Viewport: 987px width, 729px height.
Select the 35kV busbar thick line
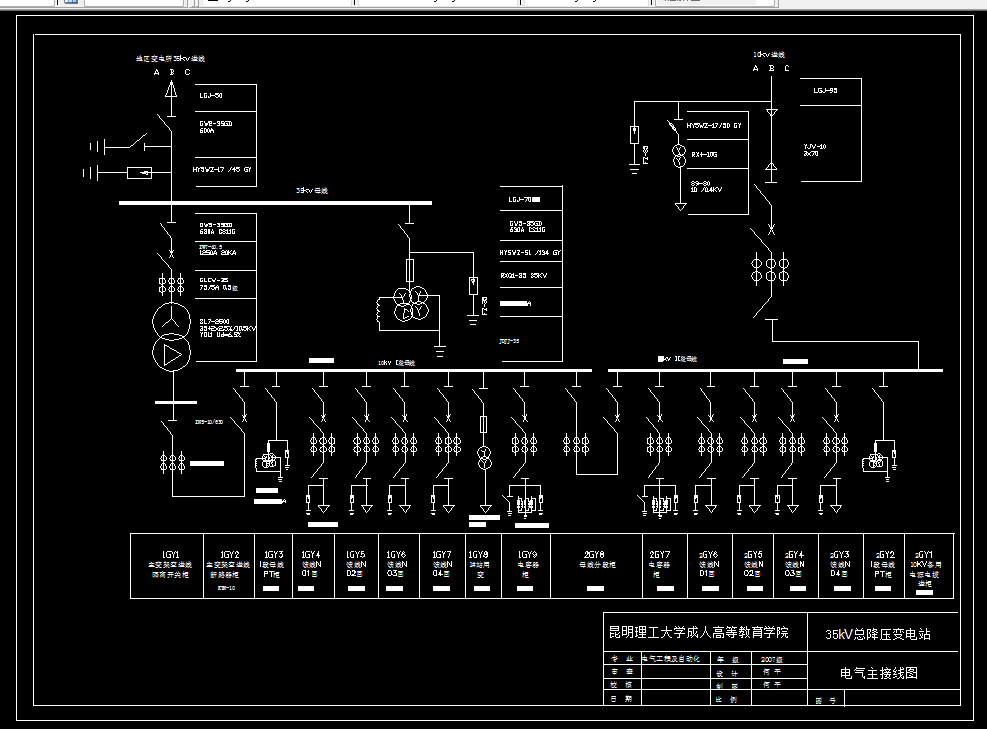[275, 203]
